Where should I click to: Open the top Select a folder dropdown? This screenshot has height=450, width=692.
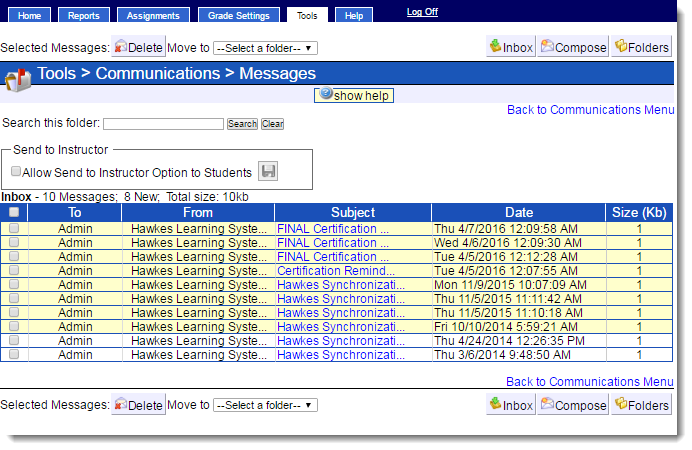[x=265, y=48]
